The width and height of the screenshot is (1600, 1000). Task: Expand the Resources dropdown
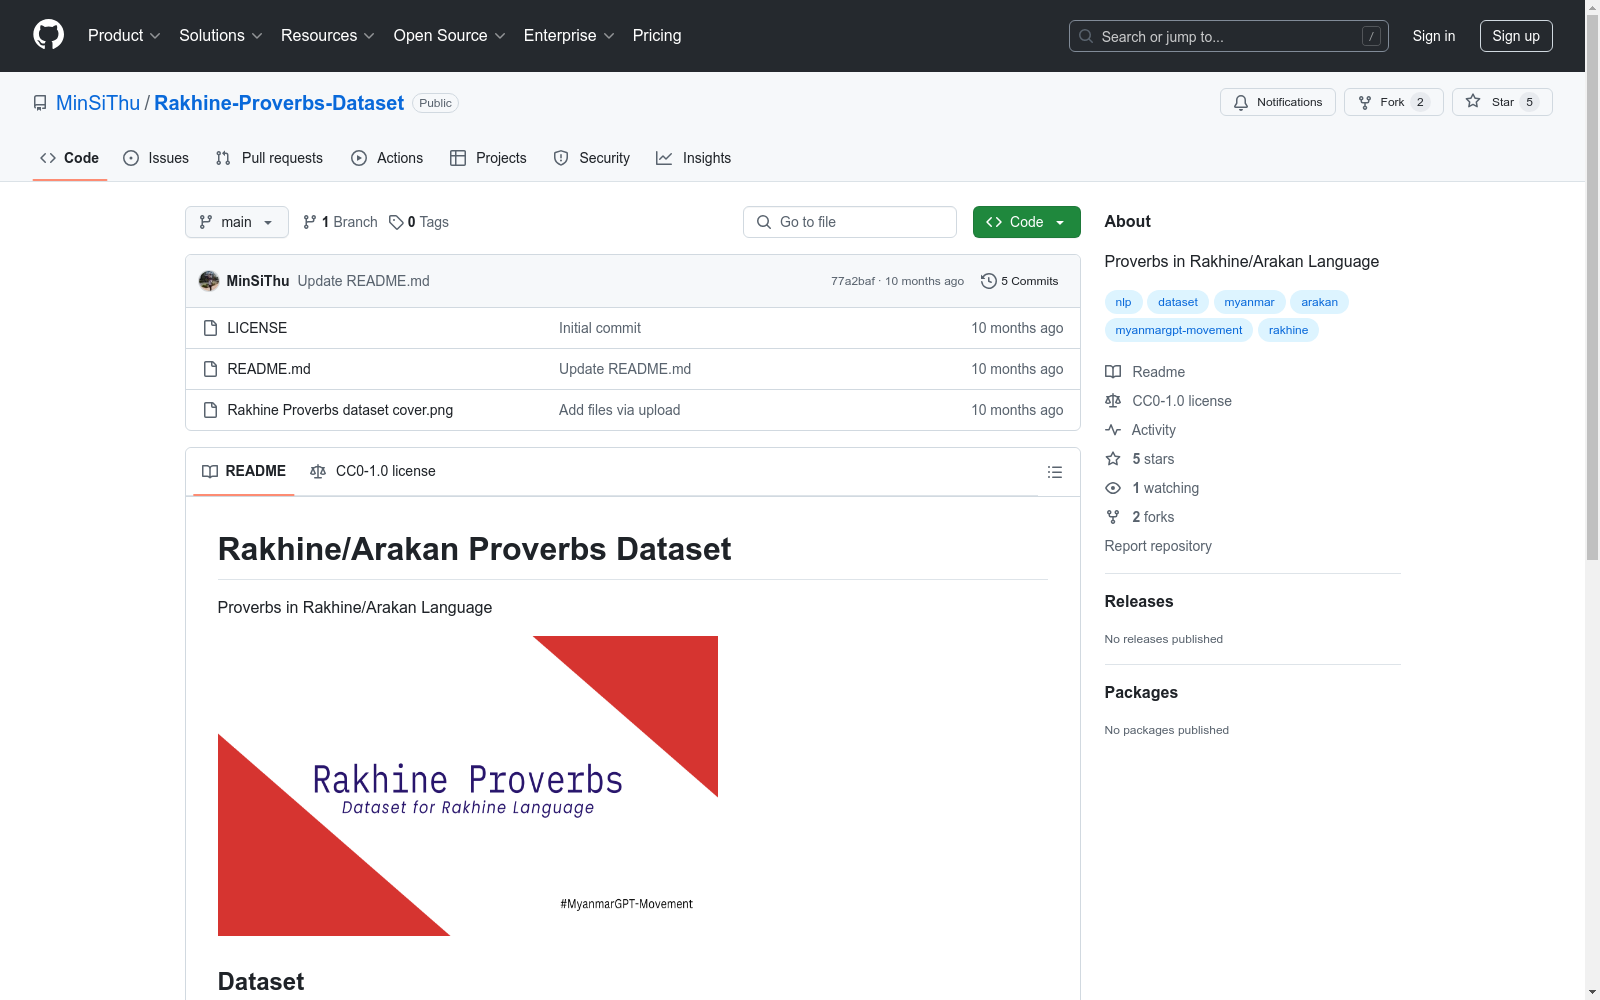click(327, 35)
